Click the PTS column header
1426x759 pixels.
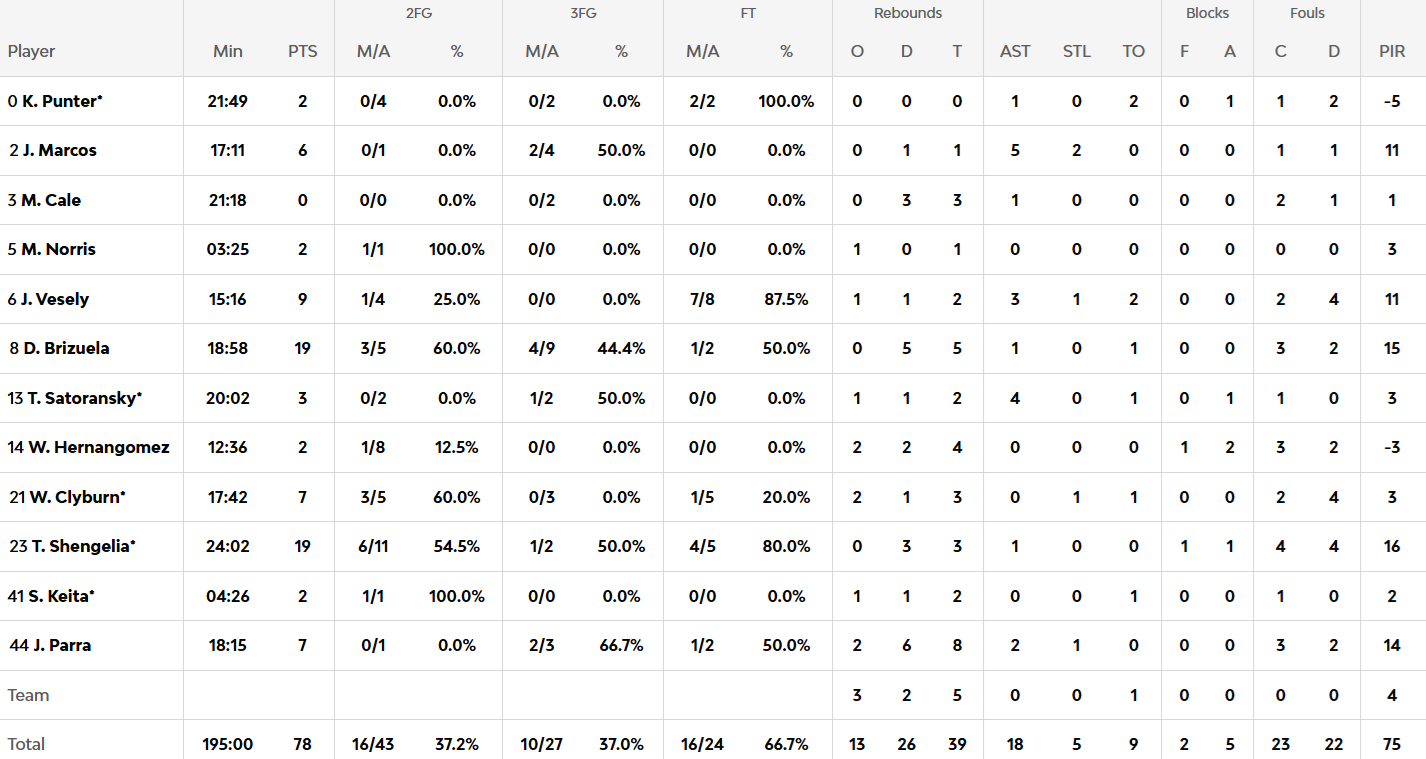coord(302,51)
